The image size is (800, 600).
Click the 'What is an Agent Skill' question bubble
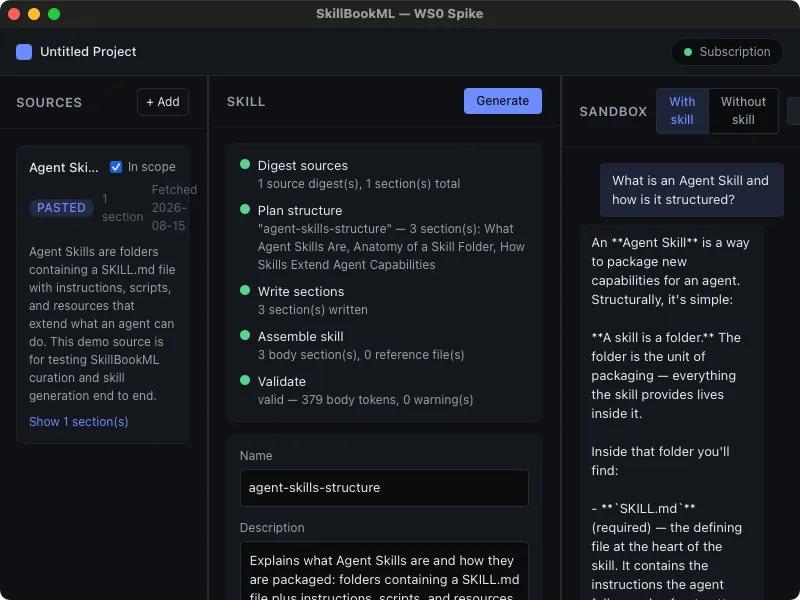692,190
